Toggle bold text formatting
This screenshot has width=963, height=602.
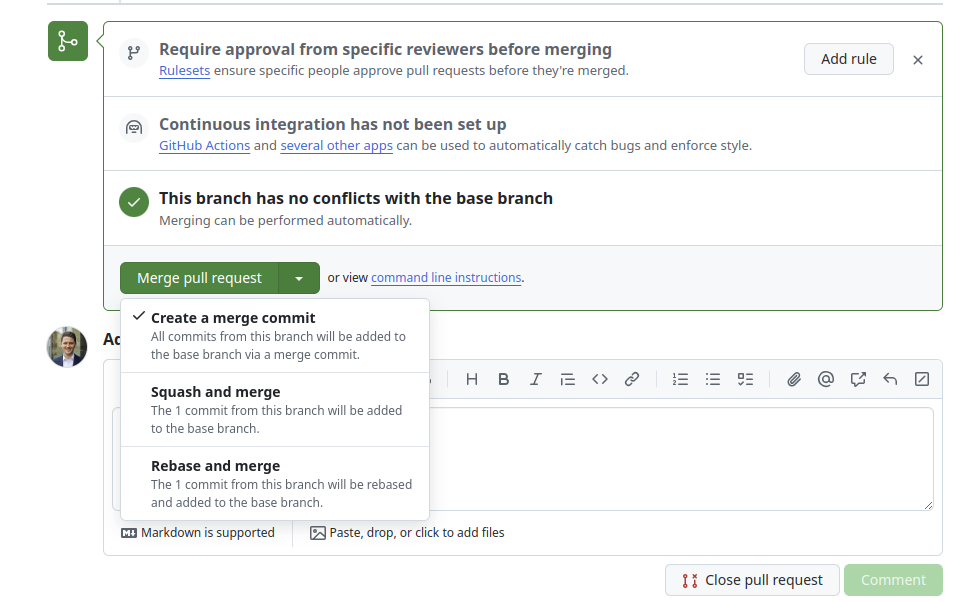click(x=504, y=379)
